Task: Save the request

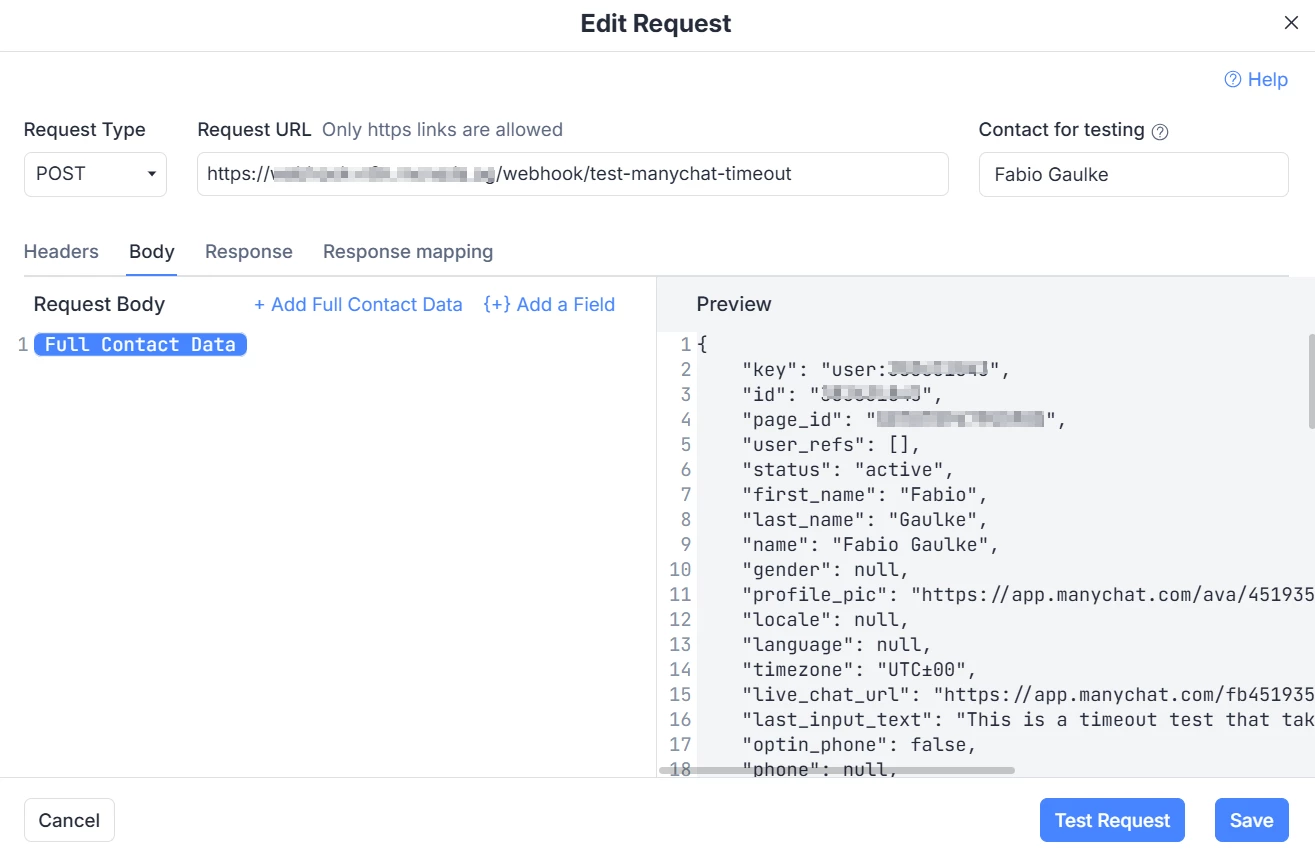Action: click(x=1251, y=820)
